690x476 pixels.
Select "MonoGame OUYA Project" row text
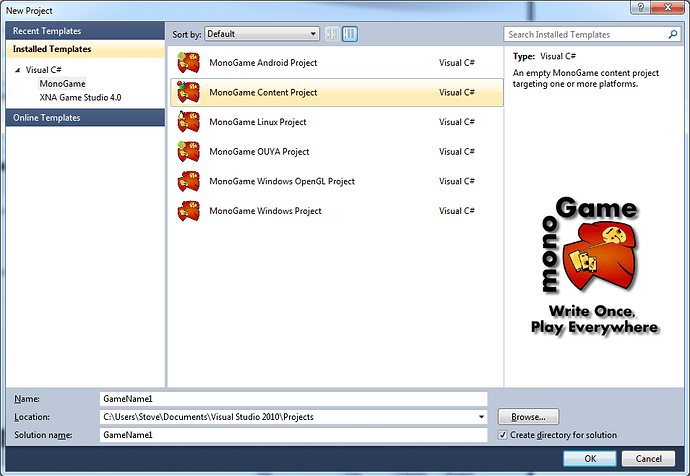coord(259,151)
